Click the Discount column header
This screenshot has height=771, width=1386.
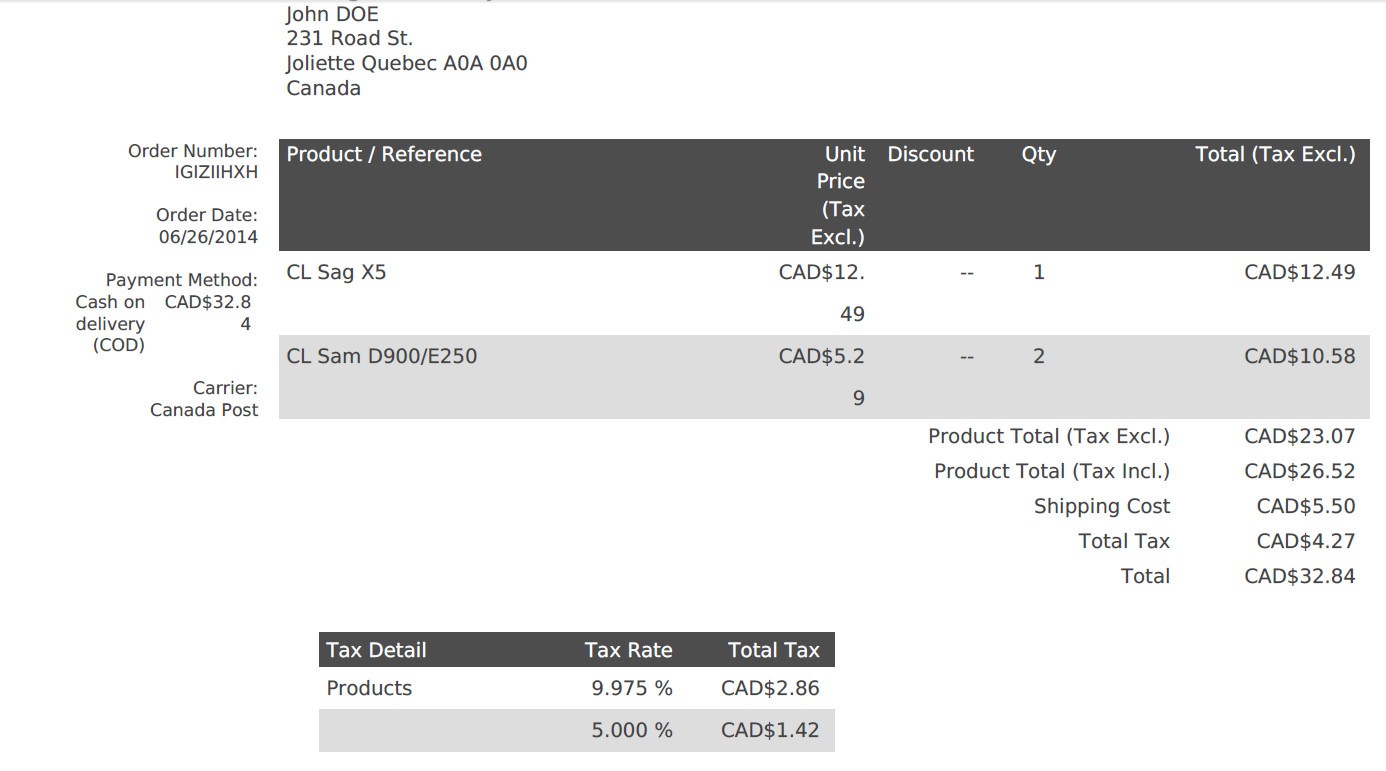[930, 154]
